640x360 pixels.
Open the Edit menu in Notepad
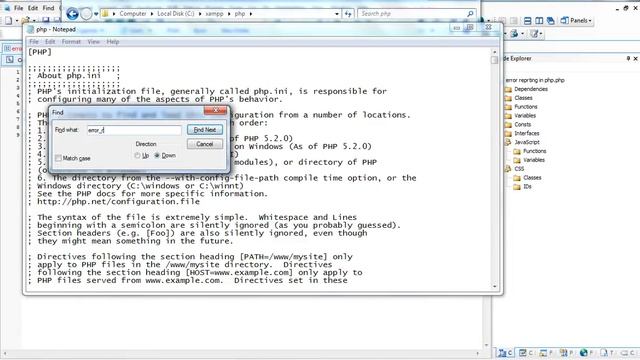[x=50, y=42]
